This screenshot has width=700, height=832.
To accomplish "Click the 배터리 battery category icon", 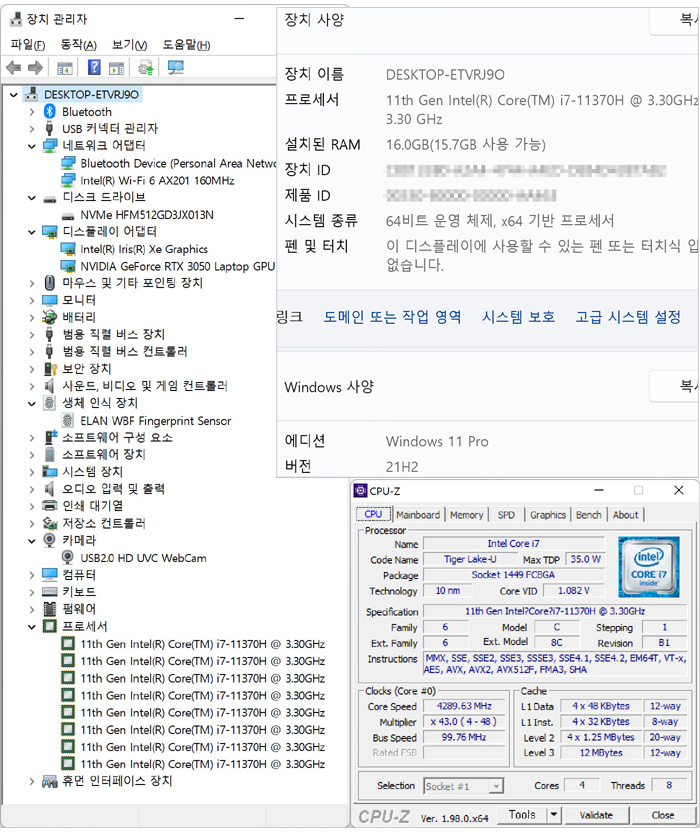I will point(49,317).
